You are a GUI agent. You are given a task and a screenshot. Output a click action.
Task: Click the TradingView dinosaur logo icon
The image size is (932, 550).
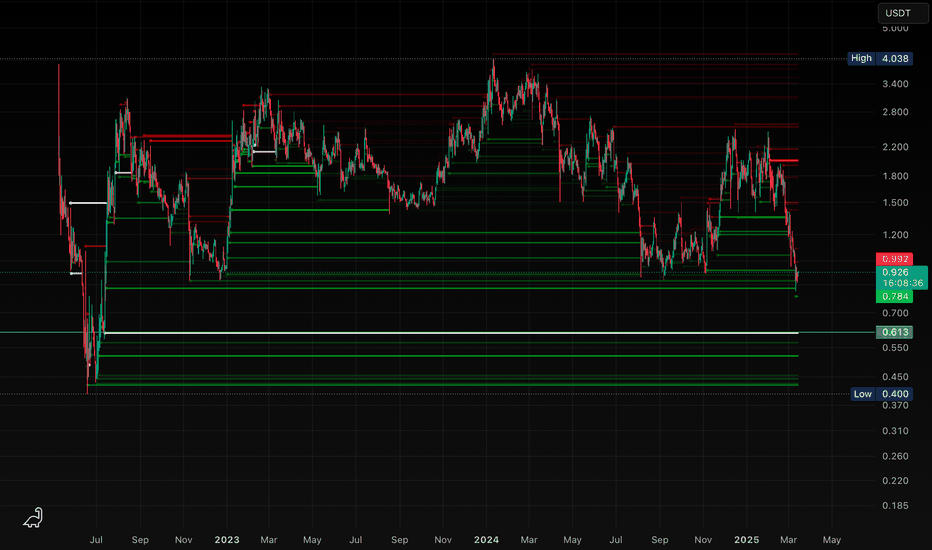(33, 517)
